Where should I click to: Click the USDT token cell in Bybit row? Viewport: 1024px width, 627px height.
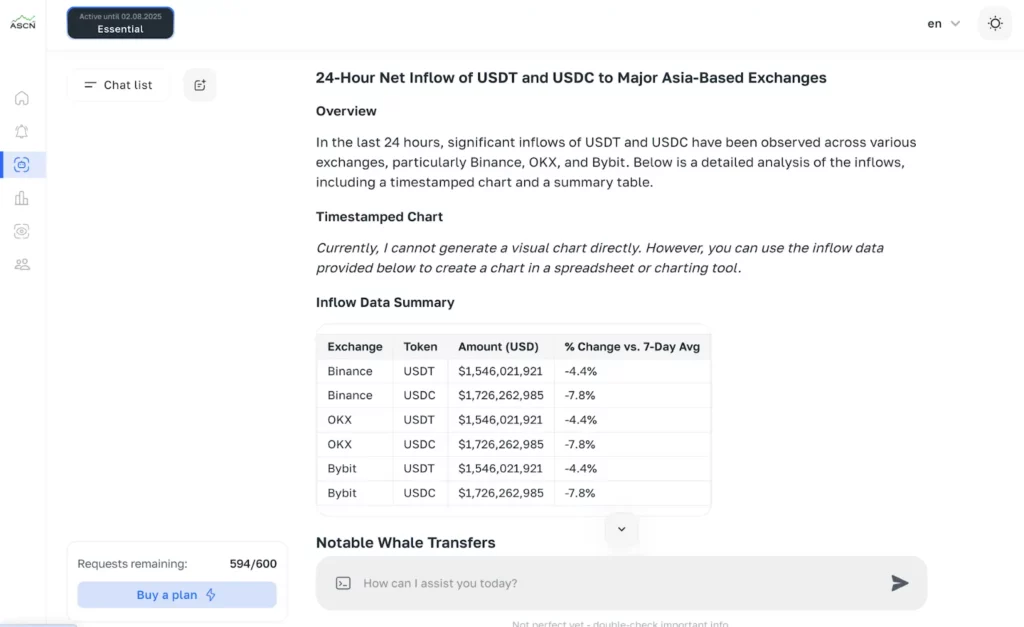[x=419, y=468]
